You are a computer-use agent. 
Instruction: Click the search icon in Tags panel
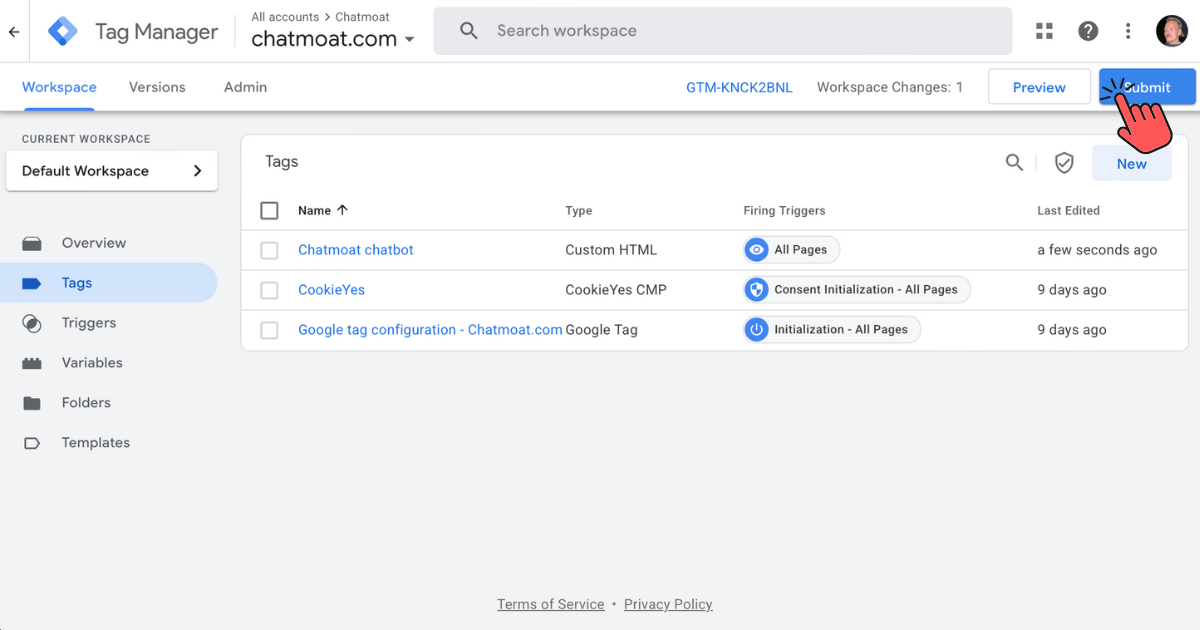1014,163
